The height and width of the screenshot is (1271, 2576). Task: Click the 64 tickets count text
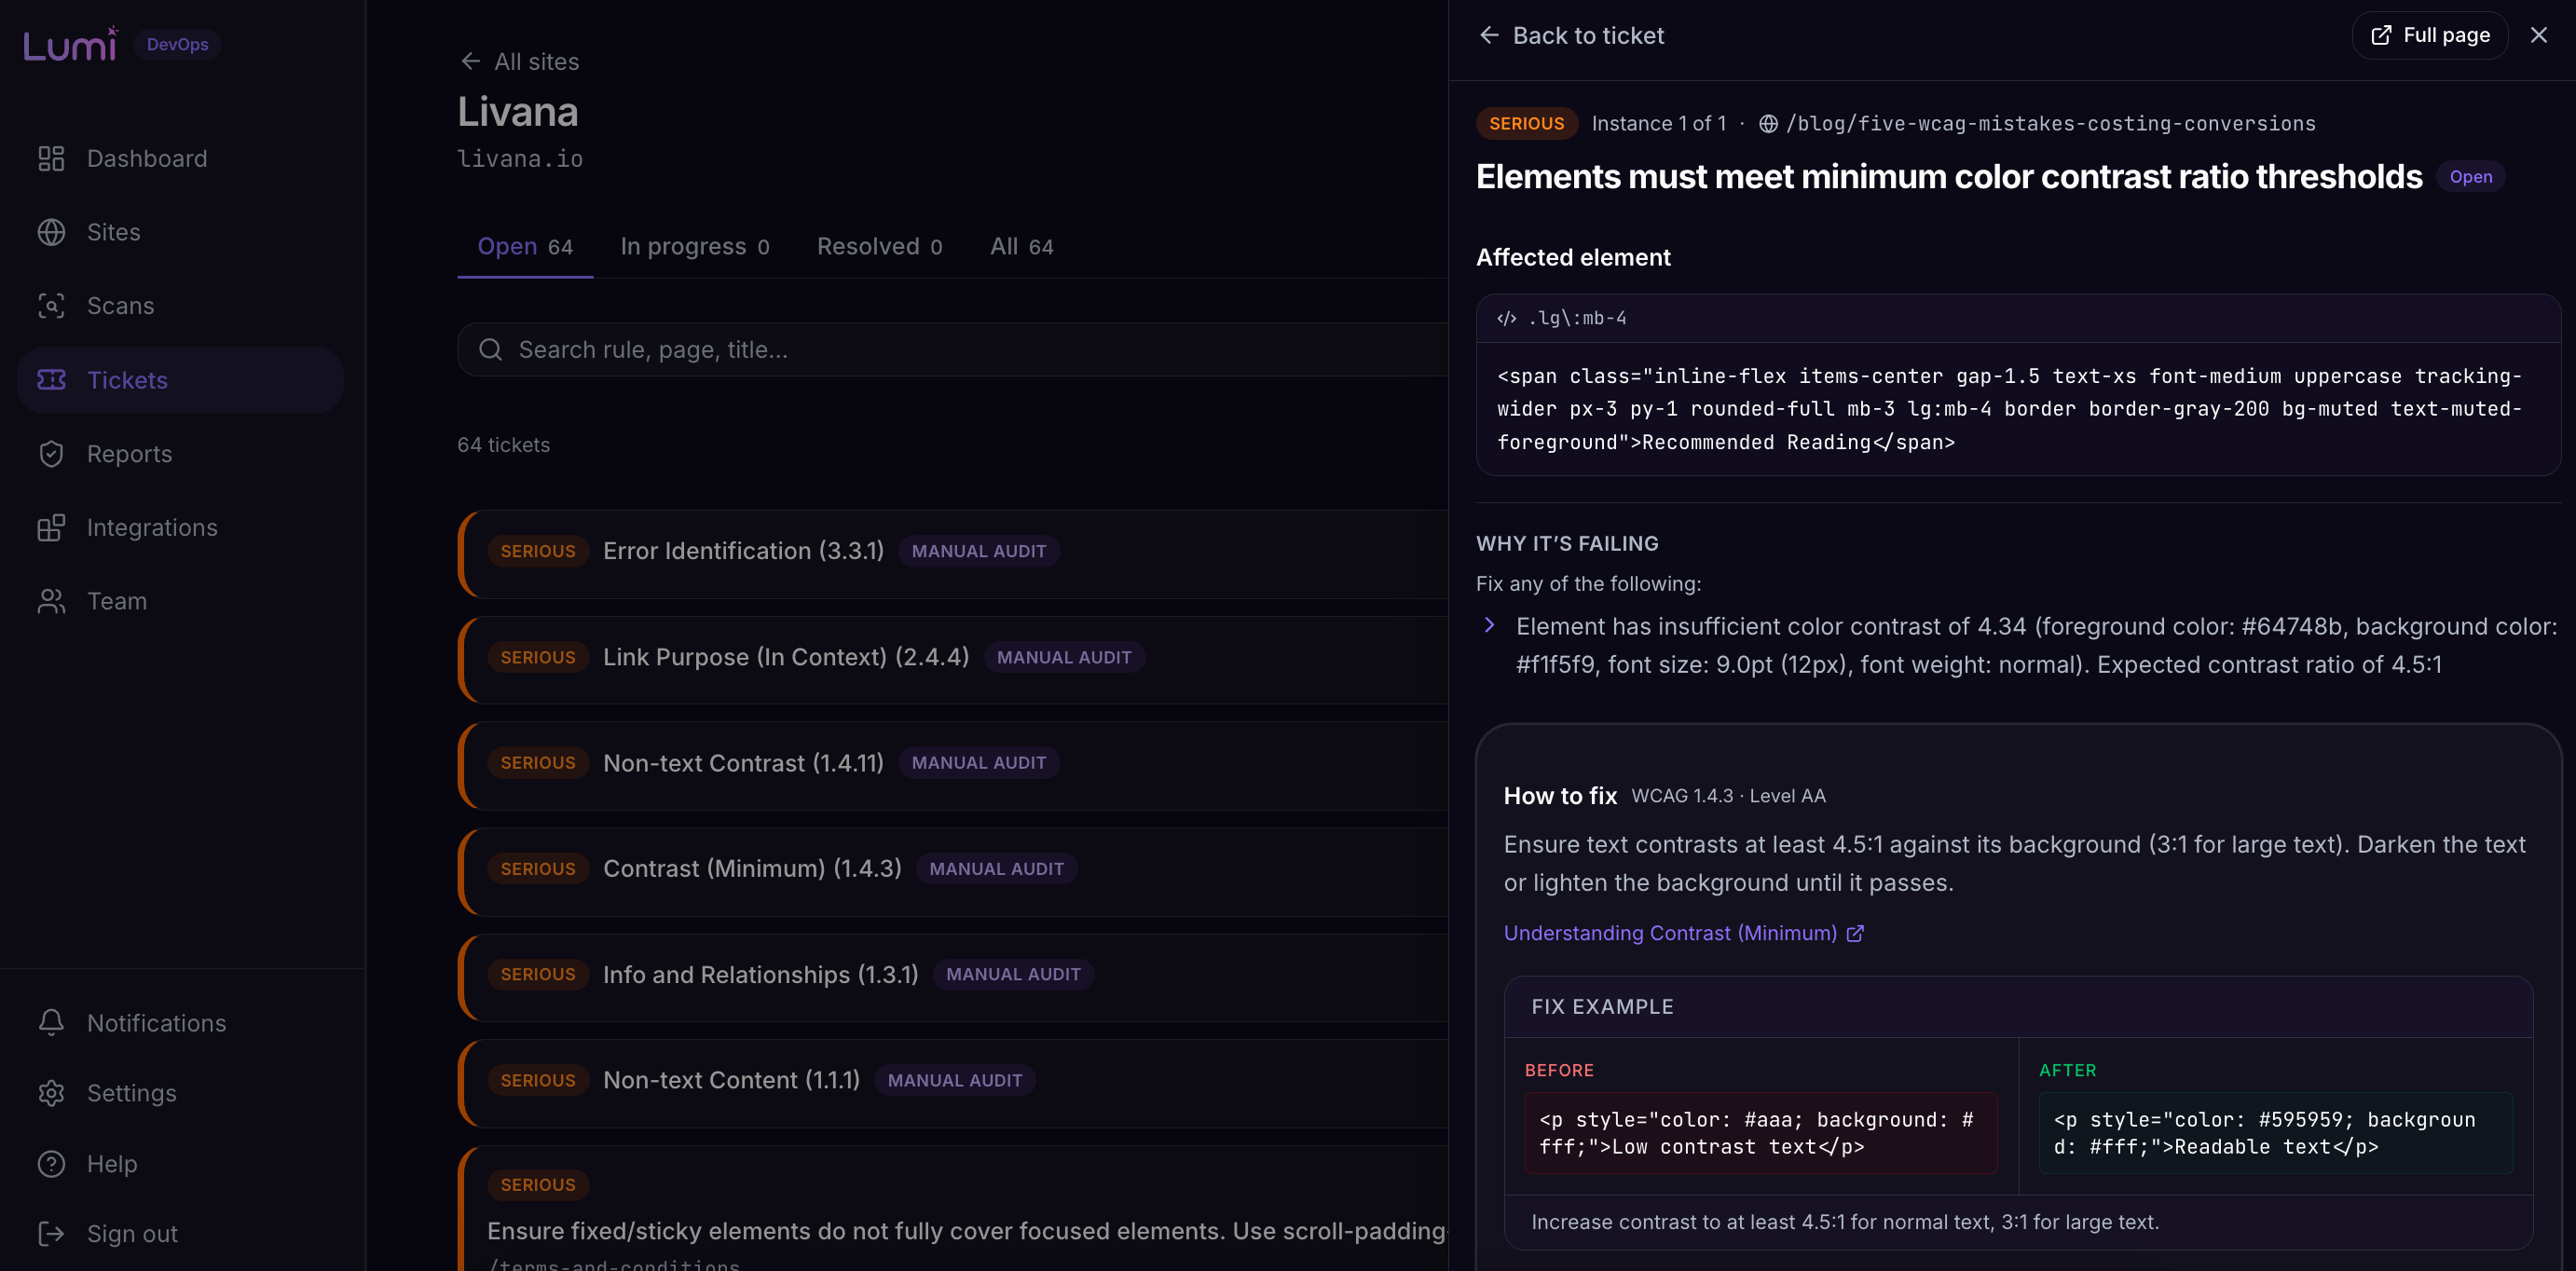[504, 445]
